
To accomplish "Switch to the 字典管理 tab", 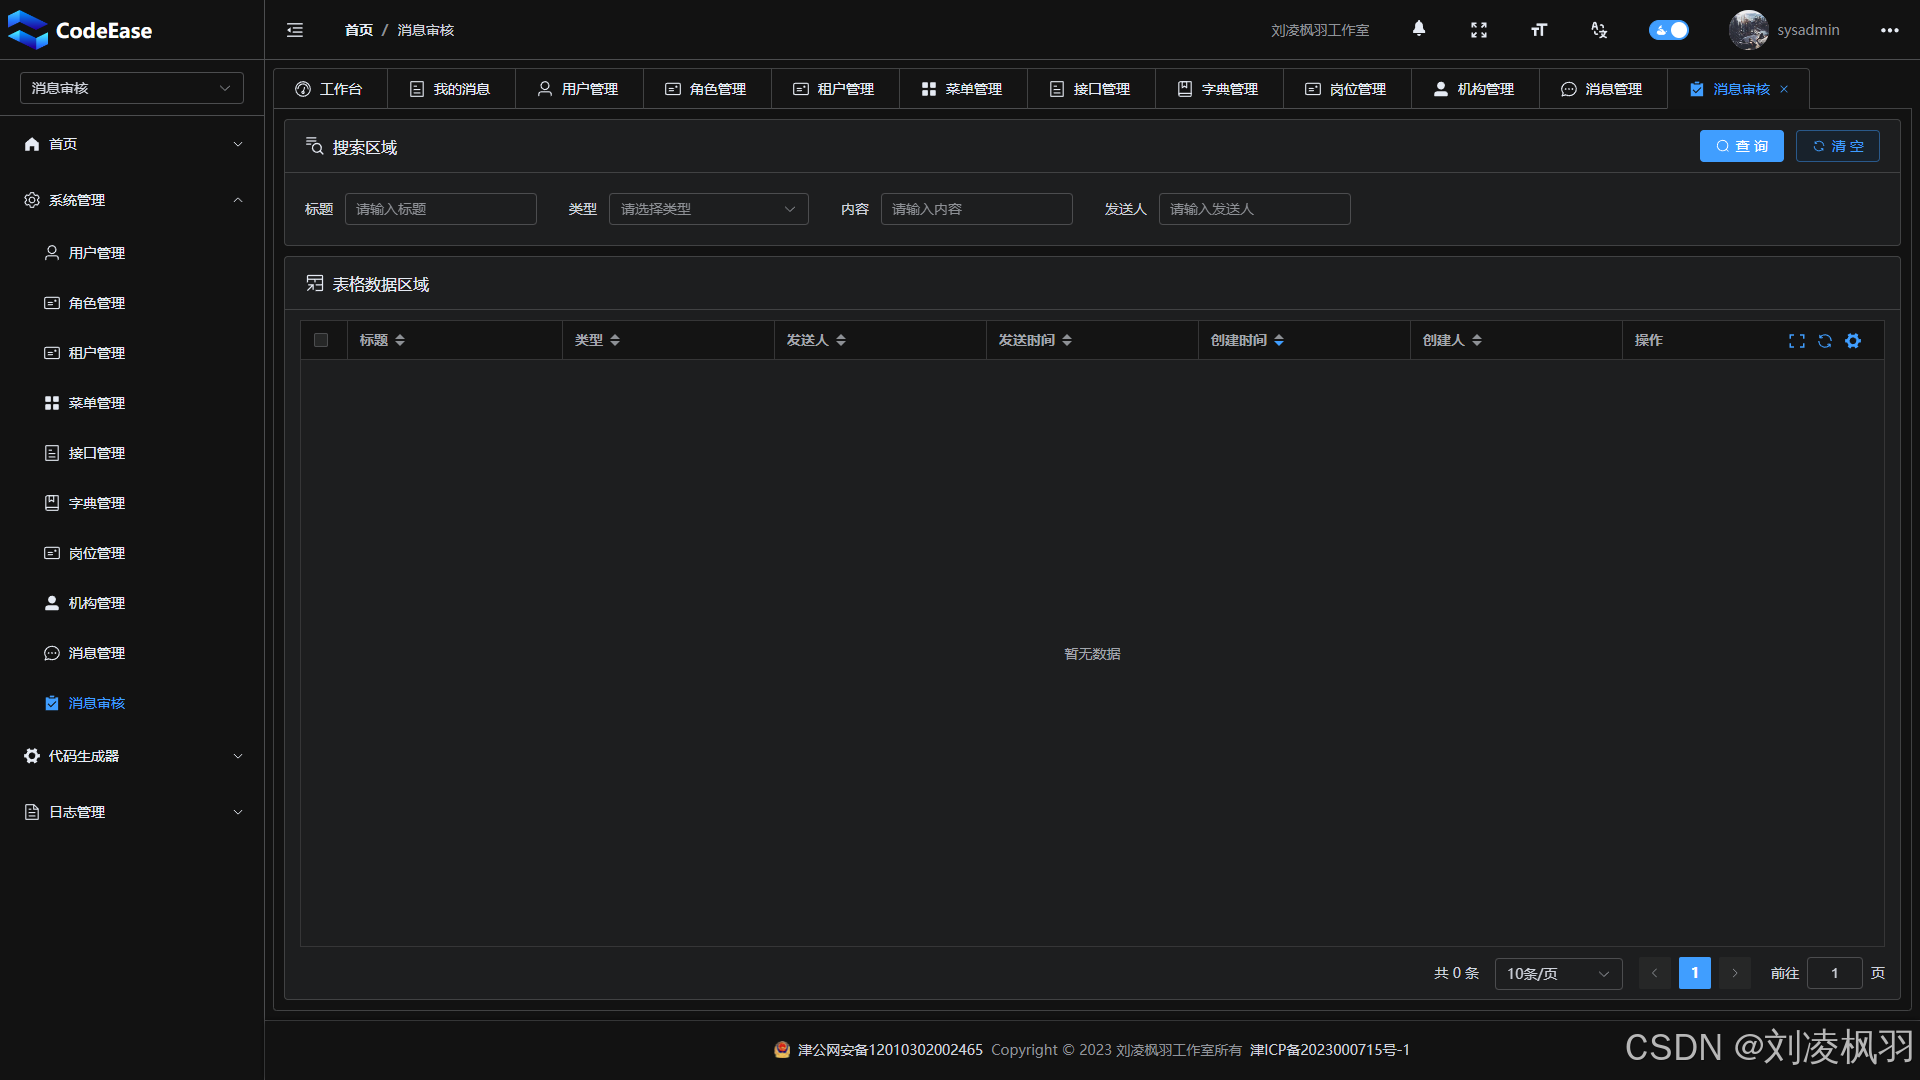I will pyautogui.click(x=1218, y=89).
